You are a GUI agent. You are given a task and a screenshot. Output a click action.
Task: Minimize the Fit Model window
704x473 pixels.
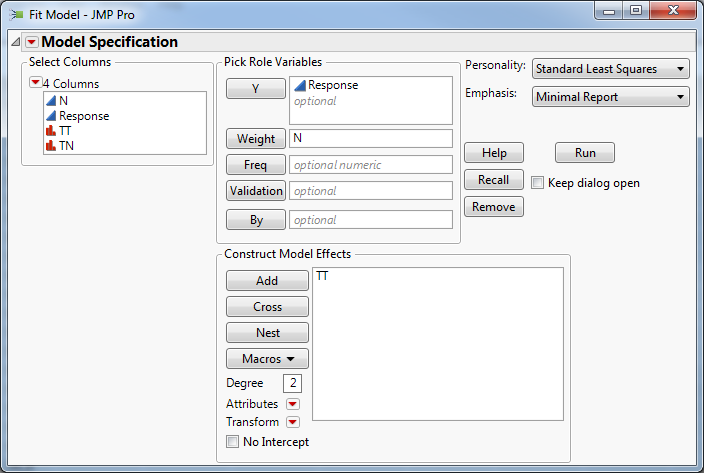pos(609,11)
